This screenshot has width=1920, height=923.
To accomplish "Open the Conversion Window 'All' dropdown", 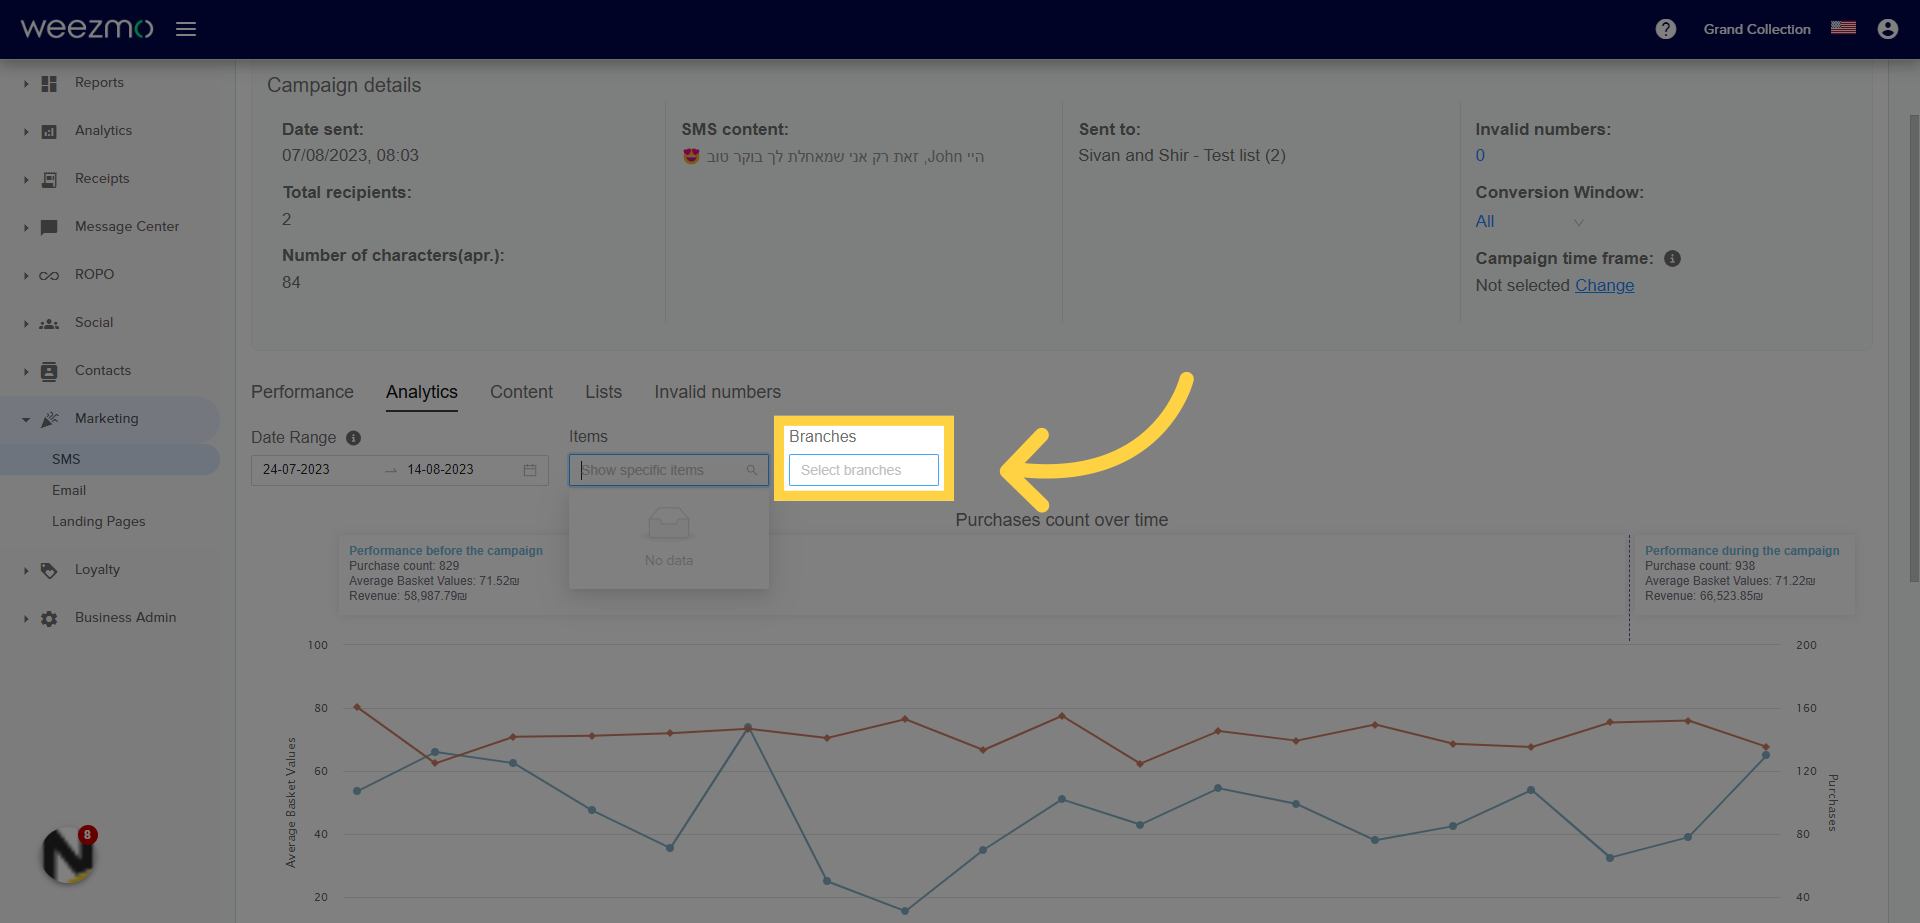I will tap(1530, 222).
